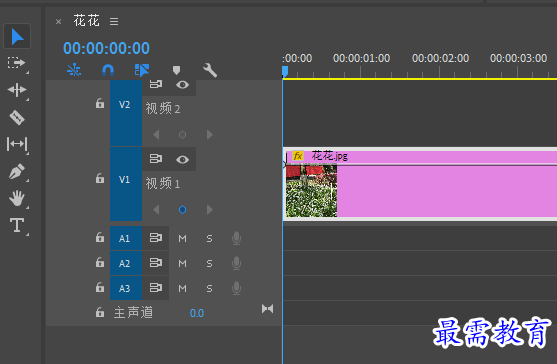Toggle V2 track lock
The height and width of the screenshot is (364, 557).
100,103
